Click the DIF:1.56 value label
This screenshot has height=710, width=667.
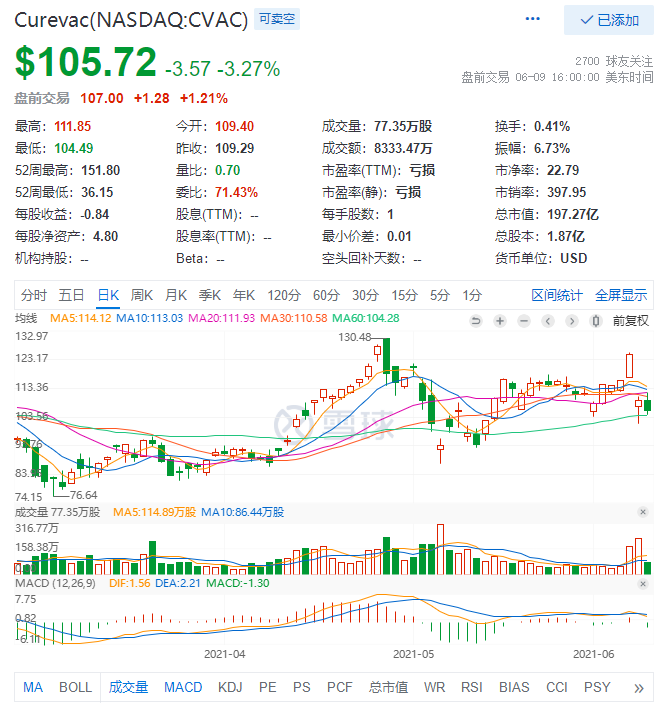click(x=130, y=583)
